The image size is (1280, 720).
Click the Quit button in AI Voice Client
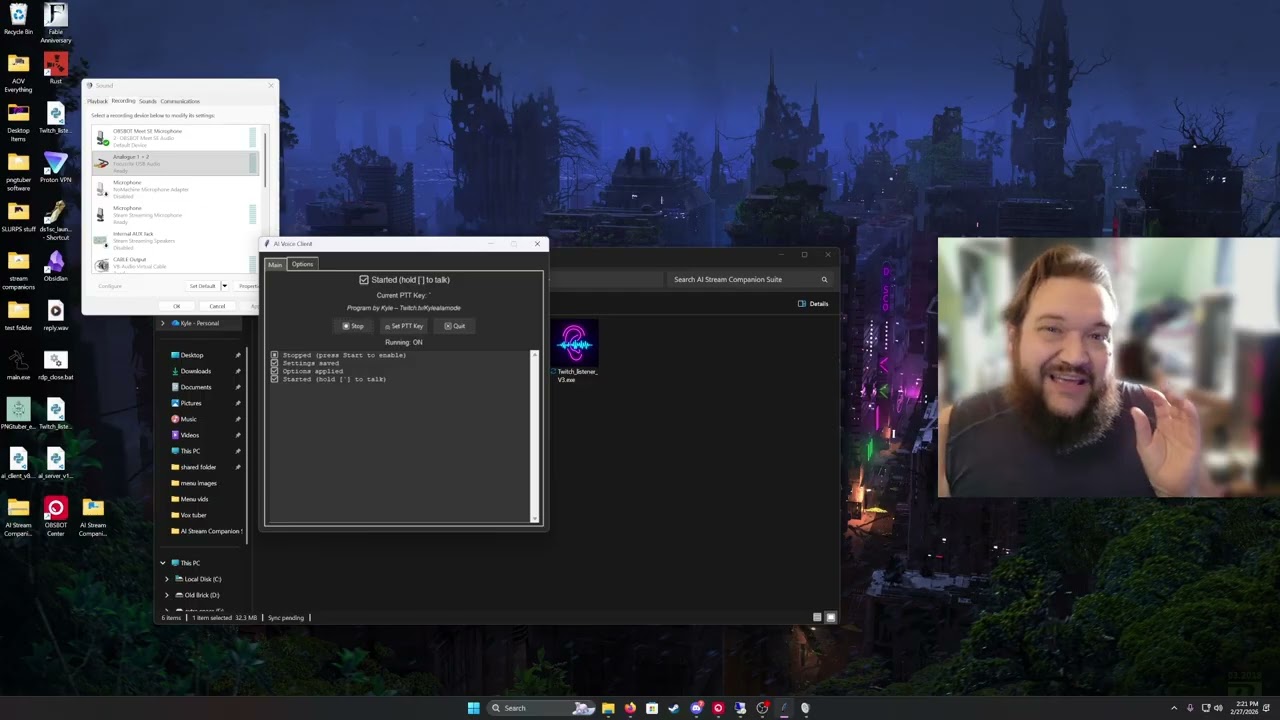455,326
